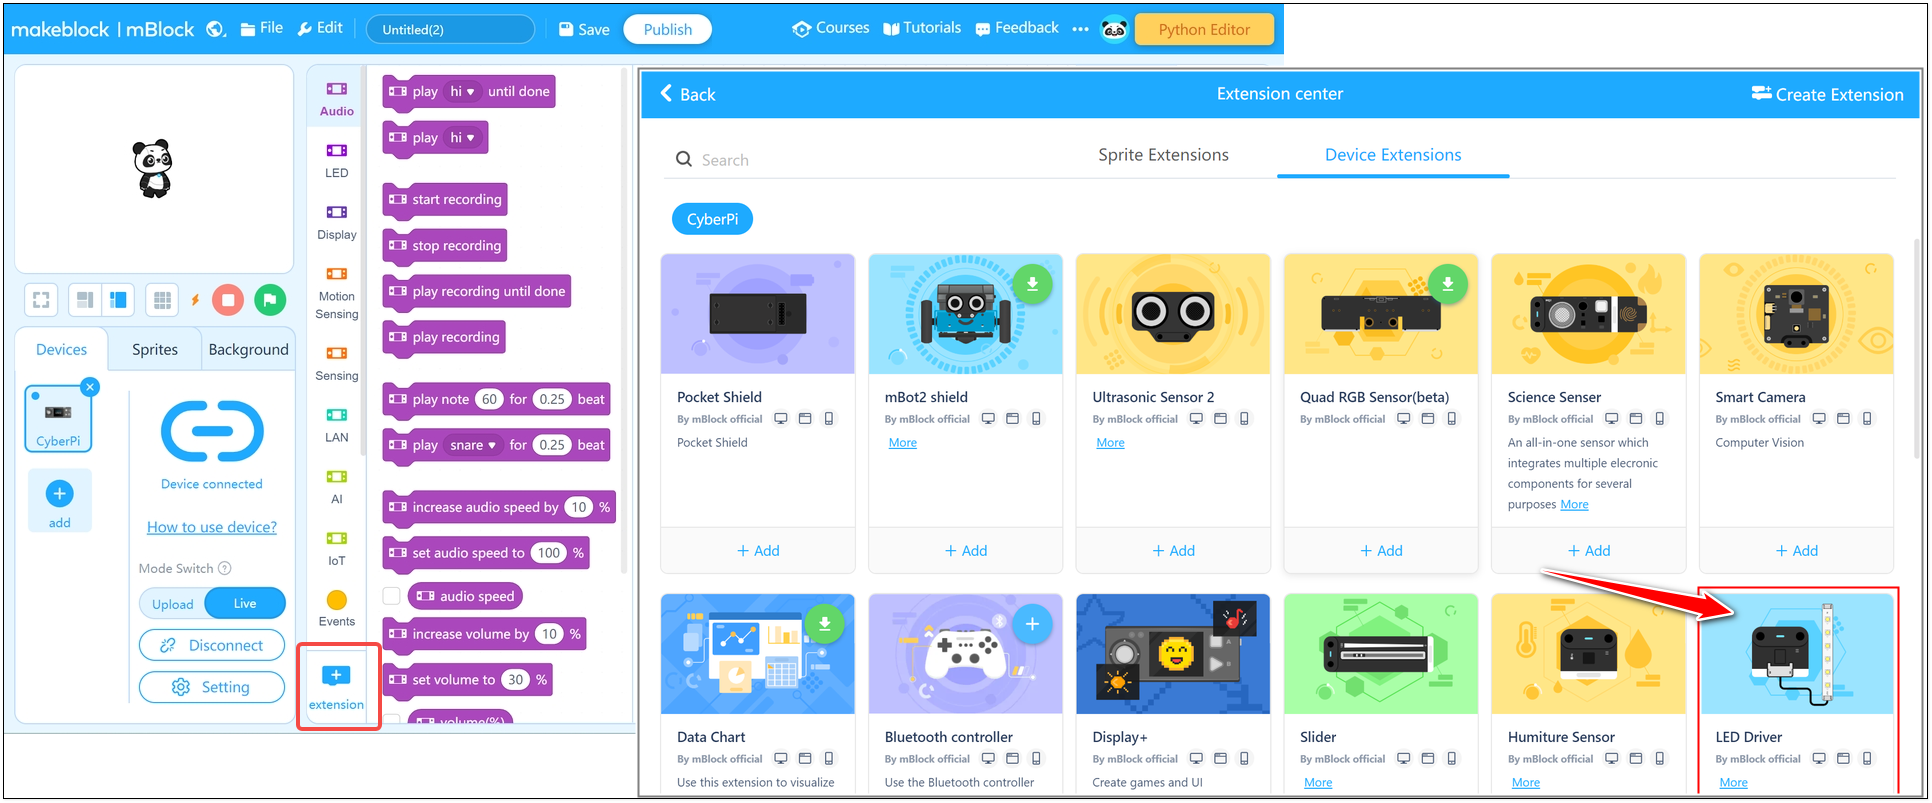Click the red stop button
The height and width of the screenshot is (803, 1932).
point(228,299)
